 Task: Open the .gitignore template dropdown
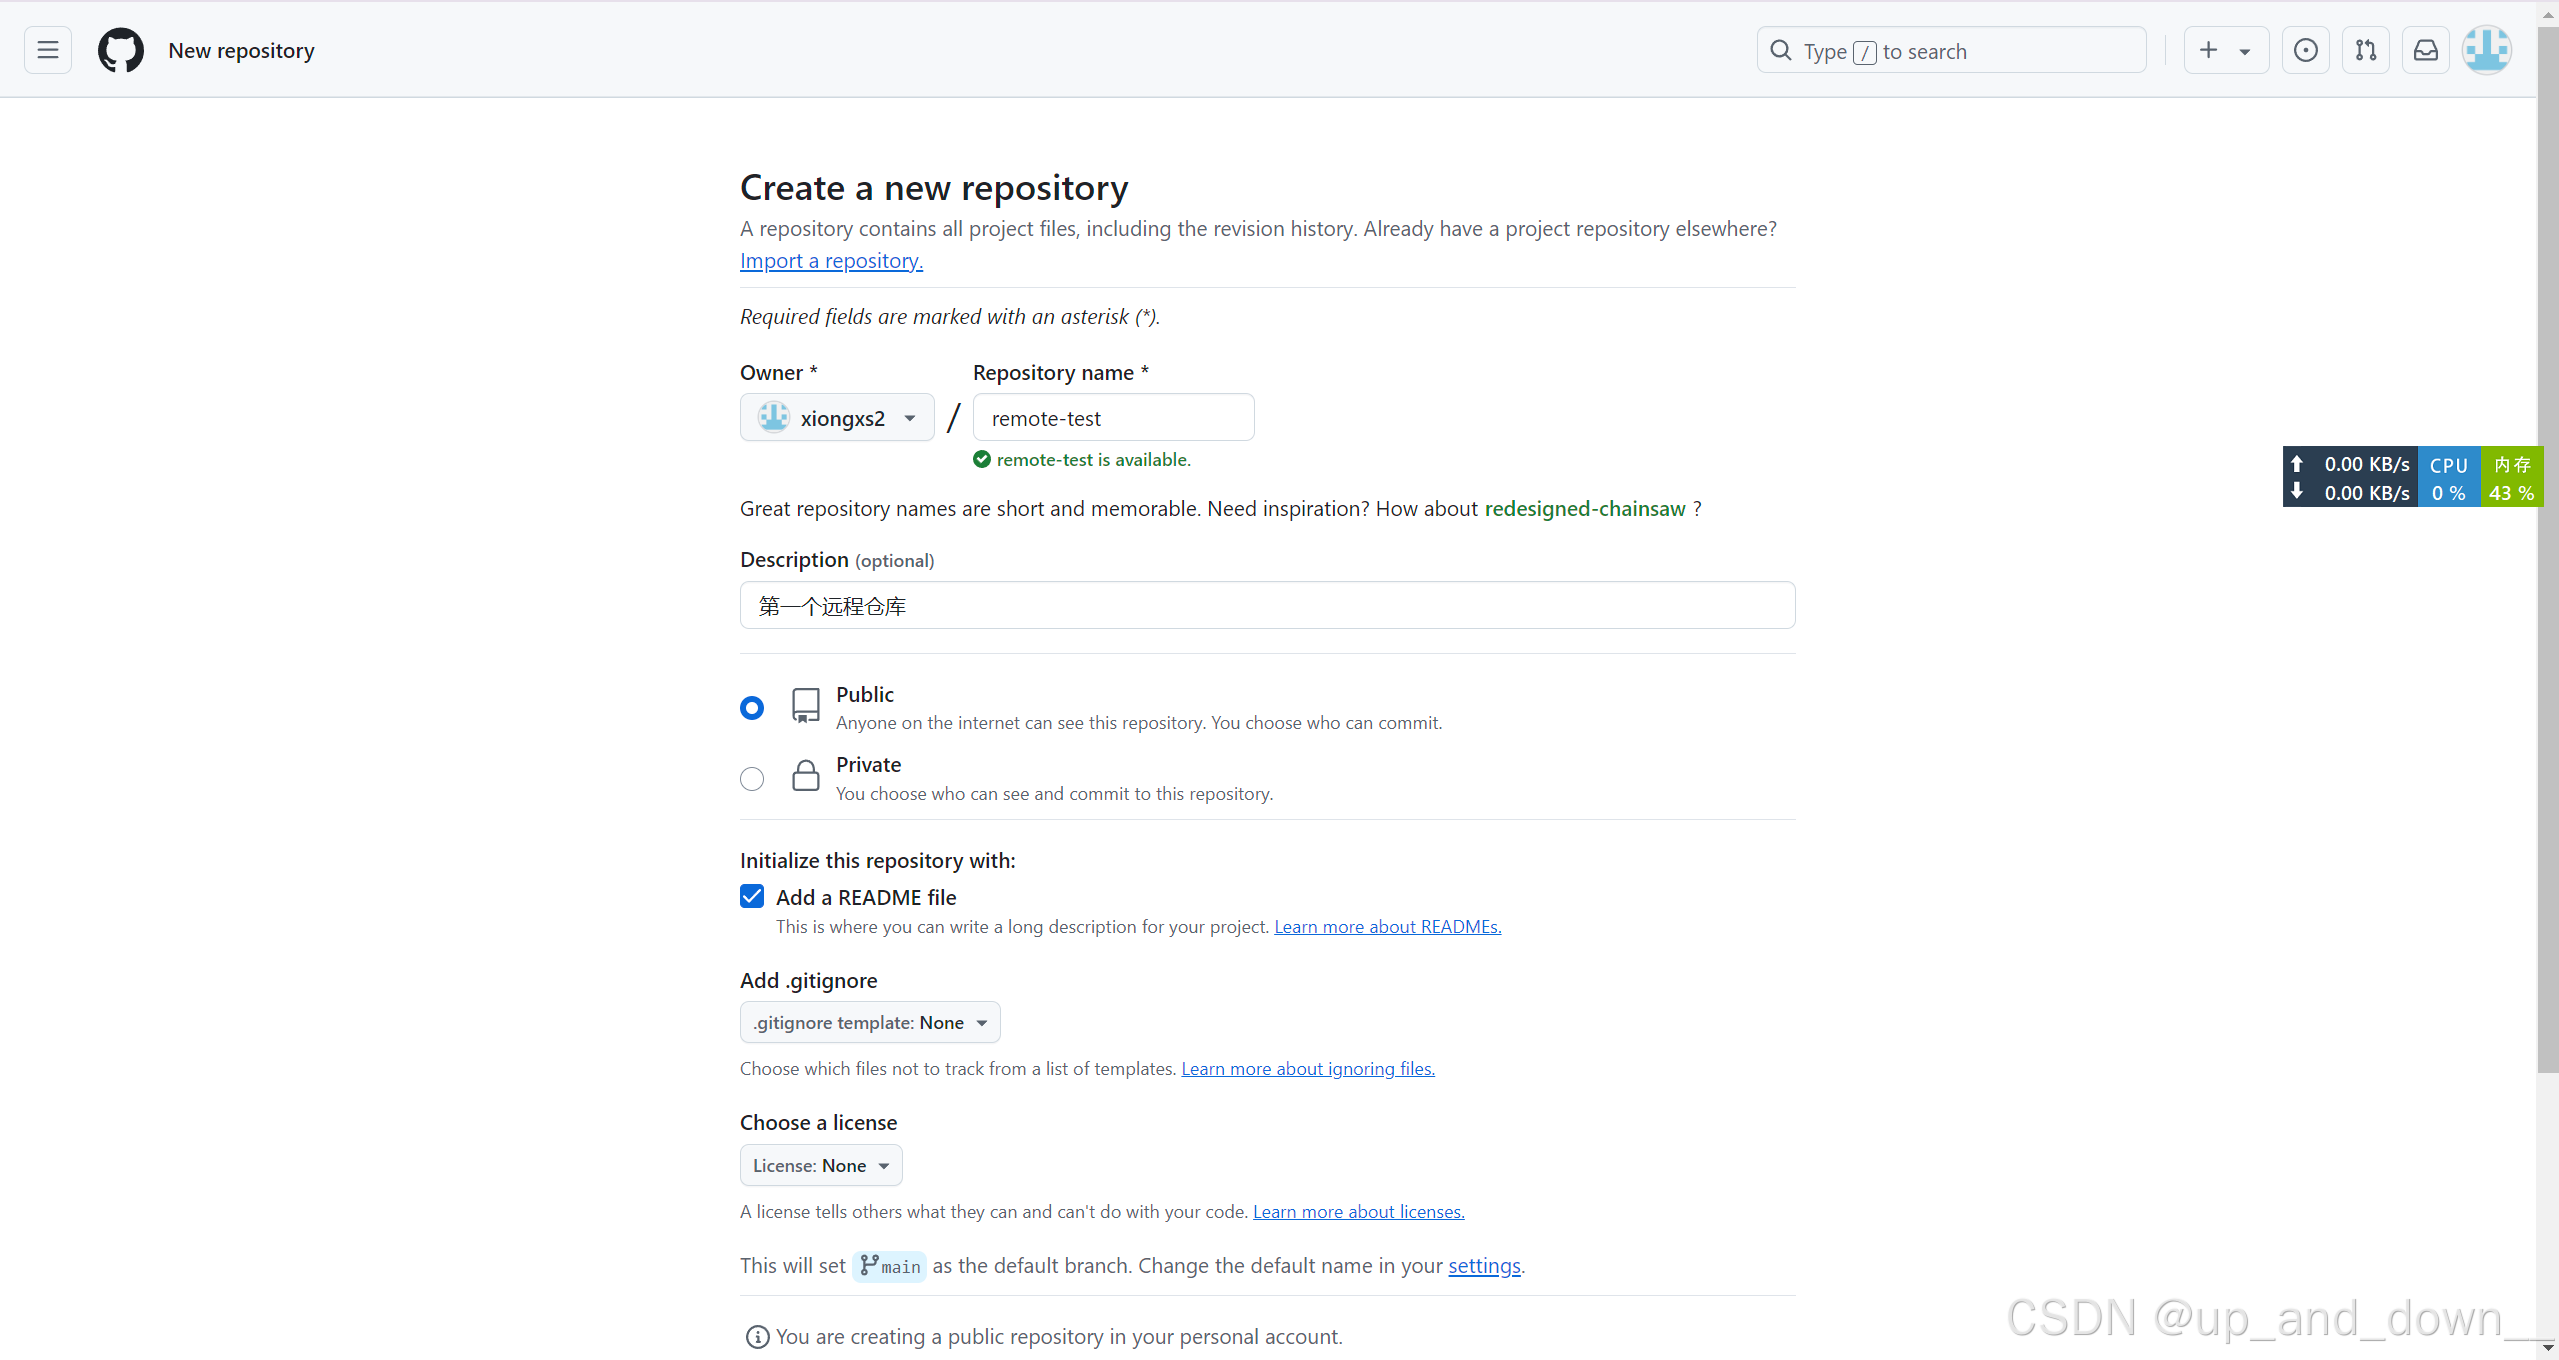coord(870,1022)
